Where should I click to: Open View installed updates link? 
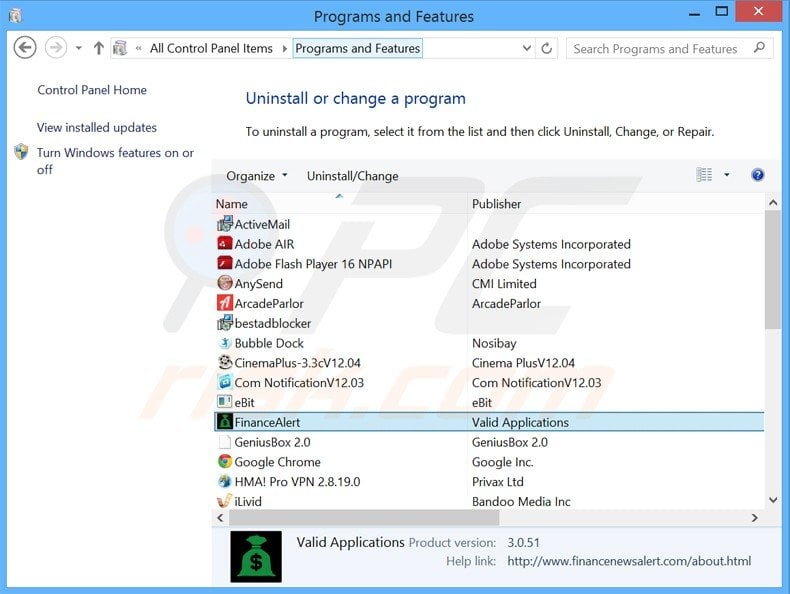[97, 127]
